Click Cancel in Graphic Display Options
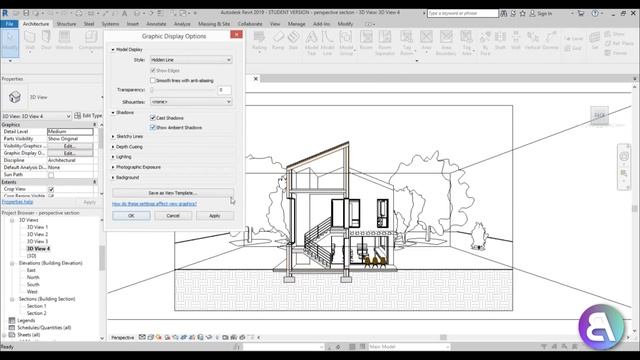 tap(173, 216)
